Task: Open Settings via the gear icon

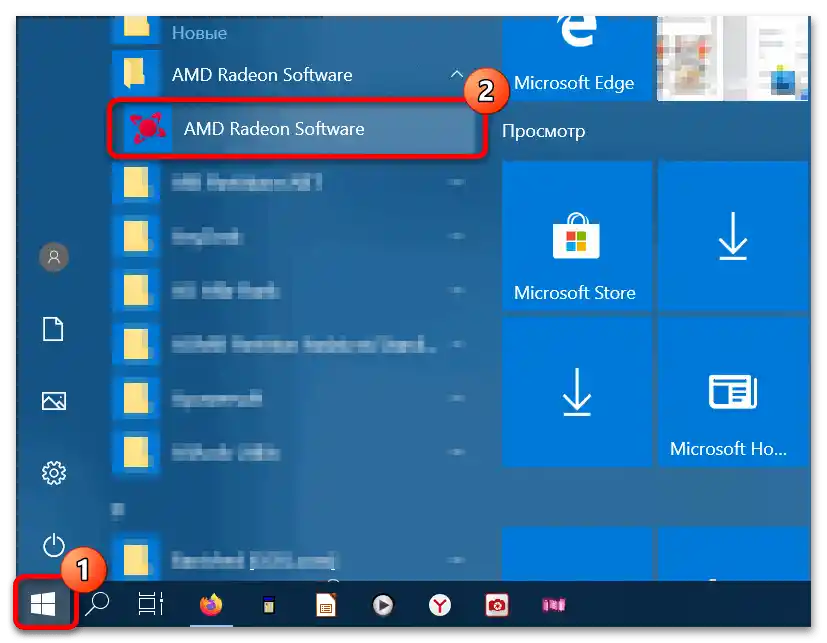Action: pos(54,473)
